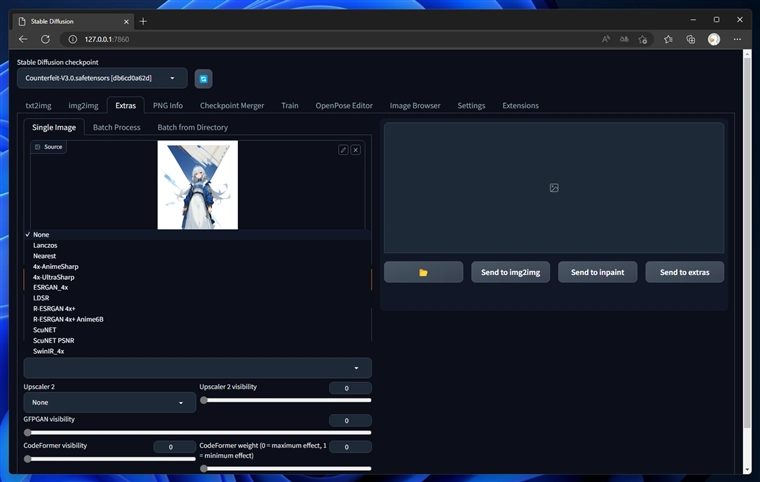This screenshot has height=482, width=760.
Task: Open the PNG Info tab
Action: pos(168,105)
